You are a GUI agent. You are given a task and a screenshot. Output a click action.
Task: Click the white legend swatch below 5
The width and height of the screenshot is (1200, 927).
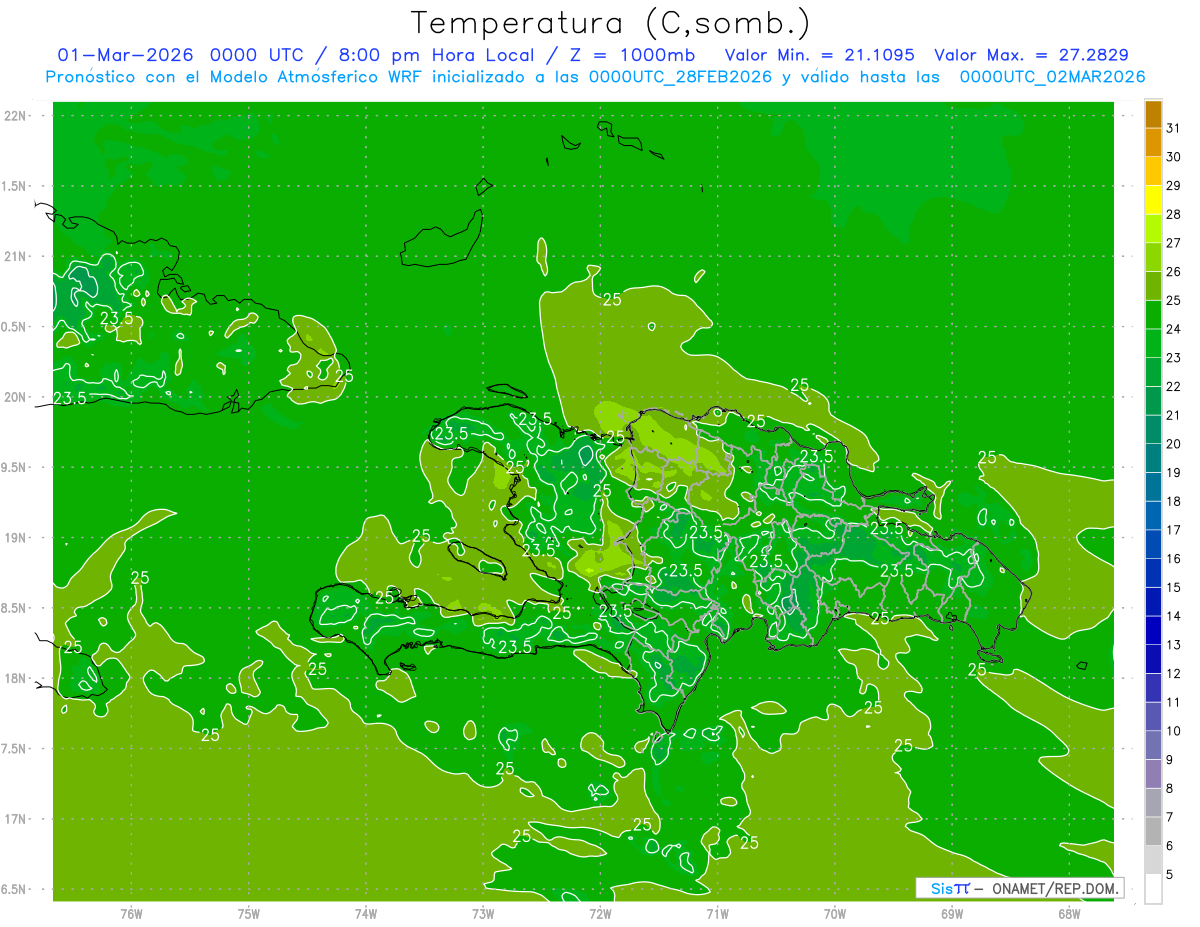coord(1153,889)
